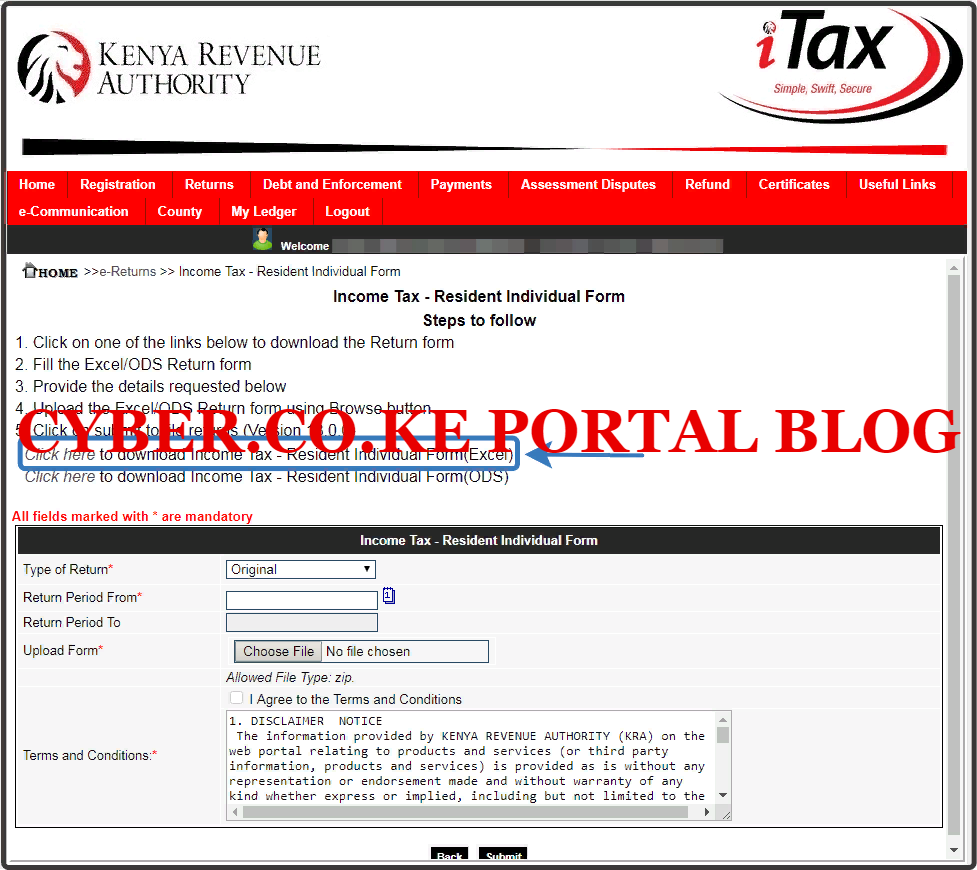977x870 pixels.
Task: Open the Assessment Disputes menu
Action: (x=588, y=184)
